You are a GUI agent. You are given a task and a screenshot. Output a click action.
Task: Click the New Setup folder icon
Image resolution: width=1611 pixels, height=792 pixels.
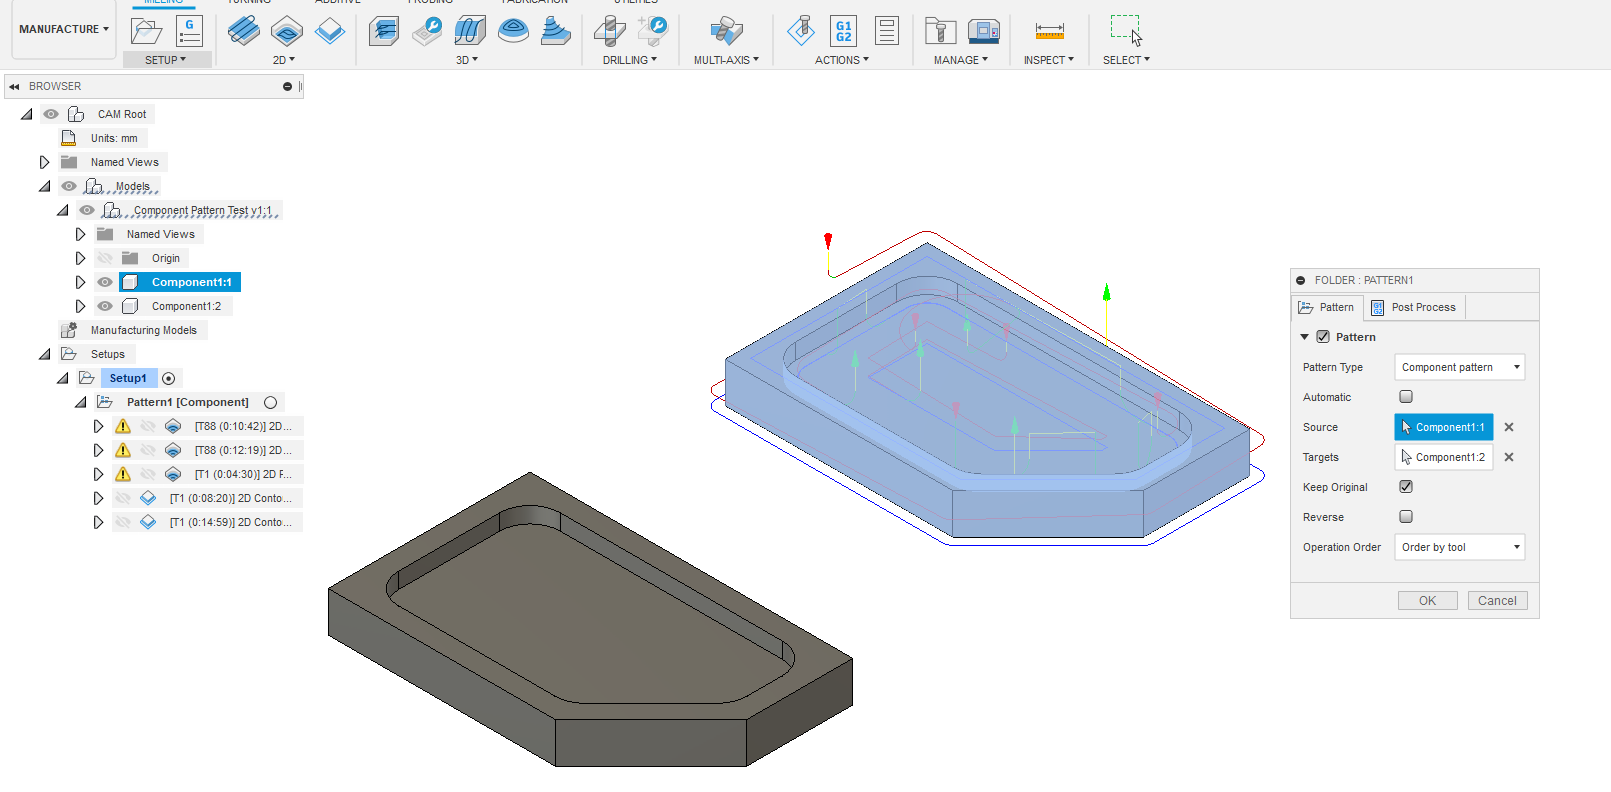point(147,31)
